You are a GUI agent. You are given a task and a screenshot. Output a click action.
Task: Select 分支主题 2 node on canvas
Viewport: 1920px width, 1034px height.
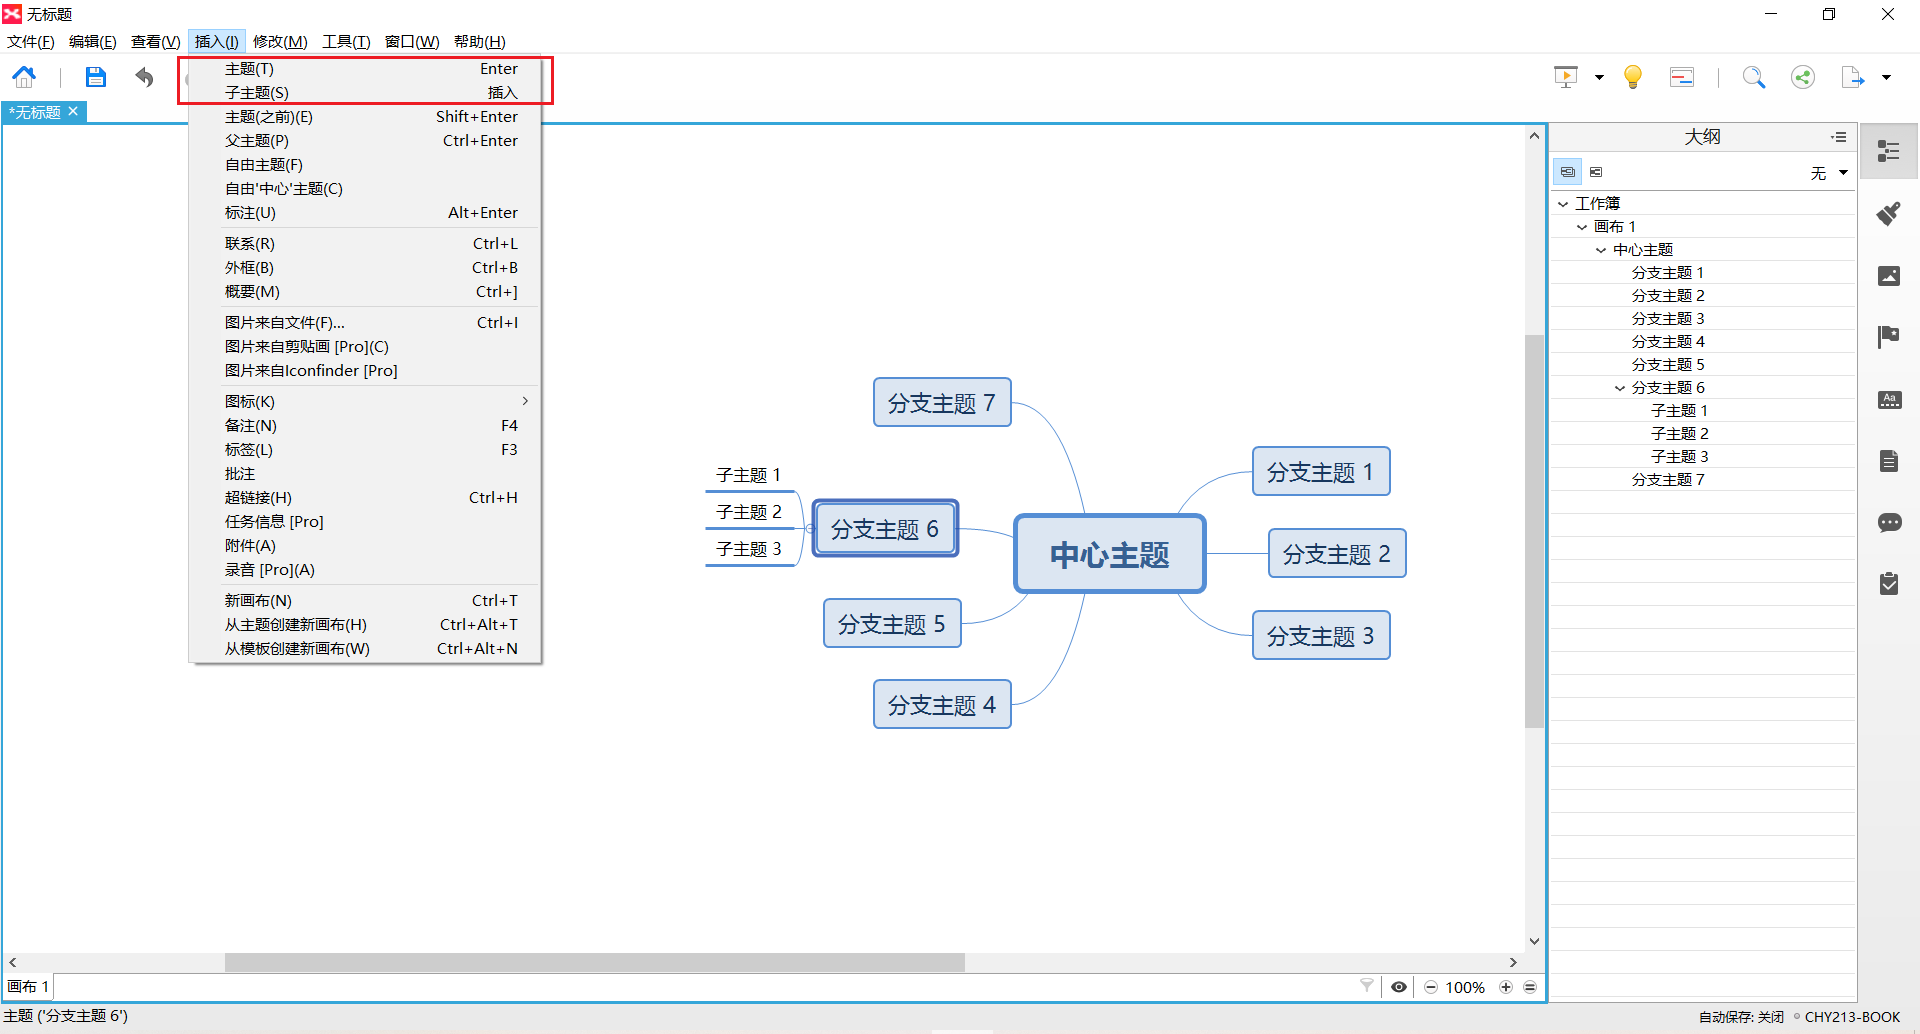(x=1337, y=553)
